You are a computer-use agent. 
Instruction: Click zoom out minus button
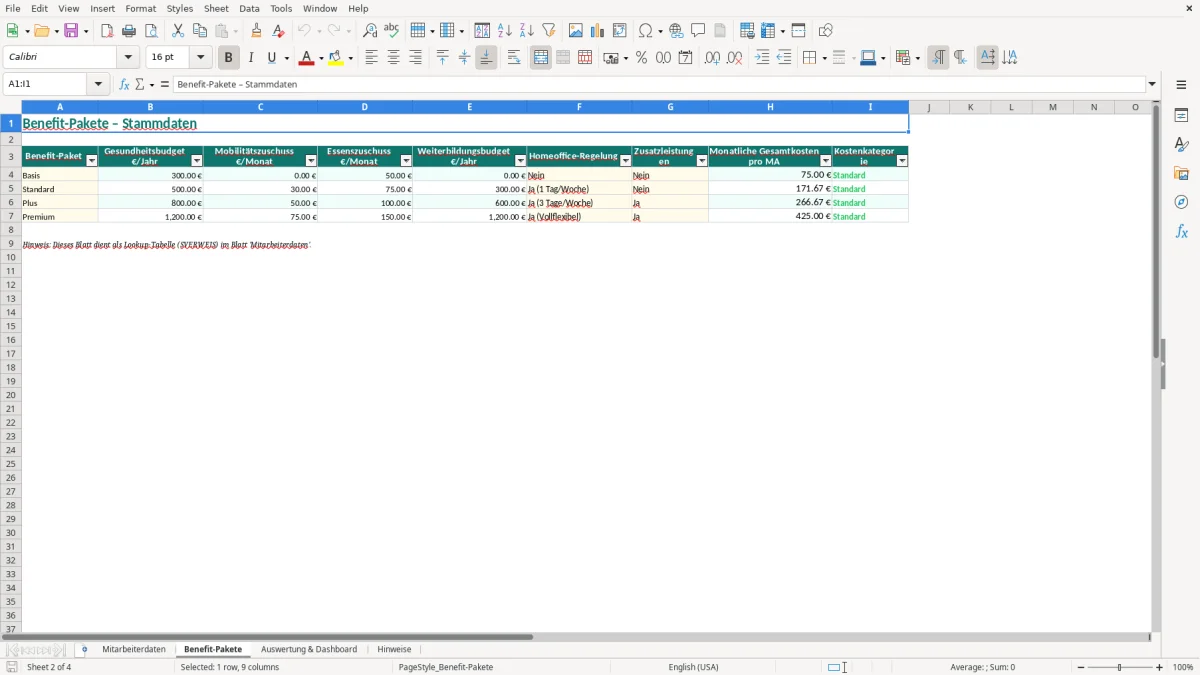[1081, 667]
